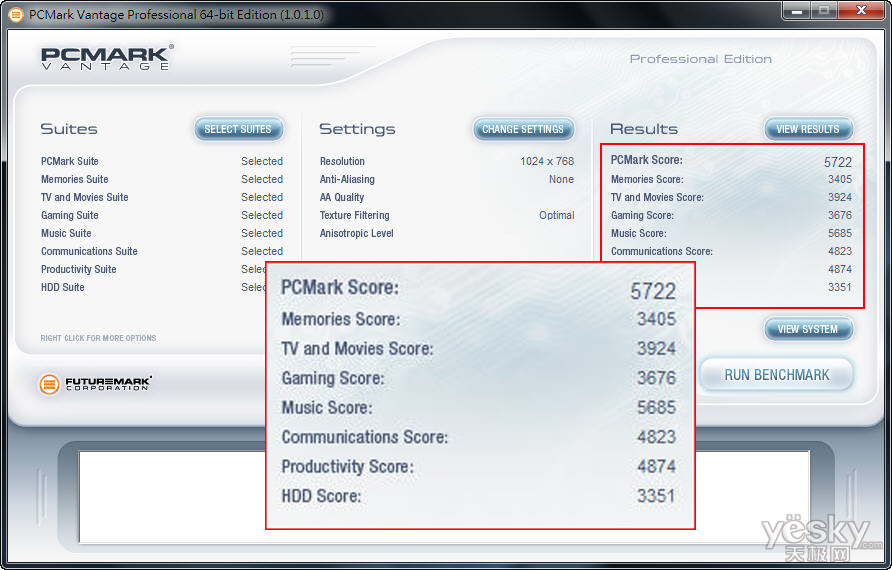Screen dimensions: 892x570
Task: Open VIEW RESULTS
Action: (808, 129)
